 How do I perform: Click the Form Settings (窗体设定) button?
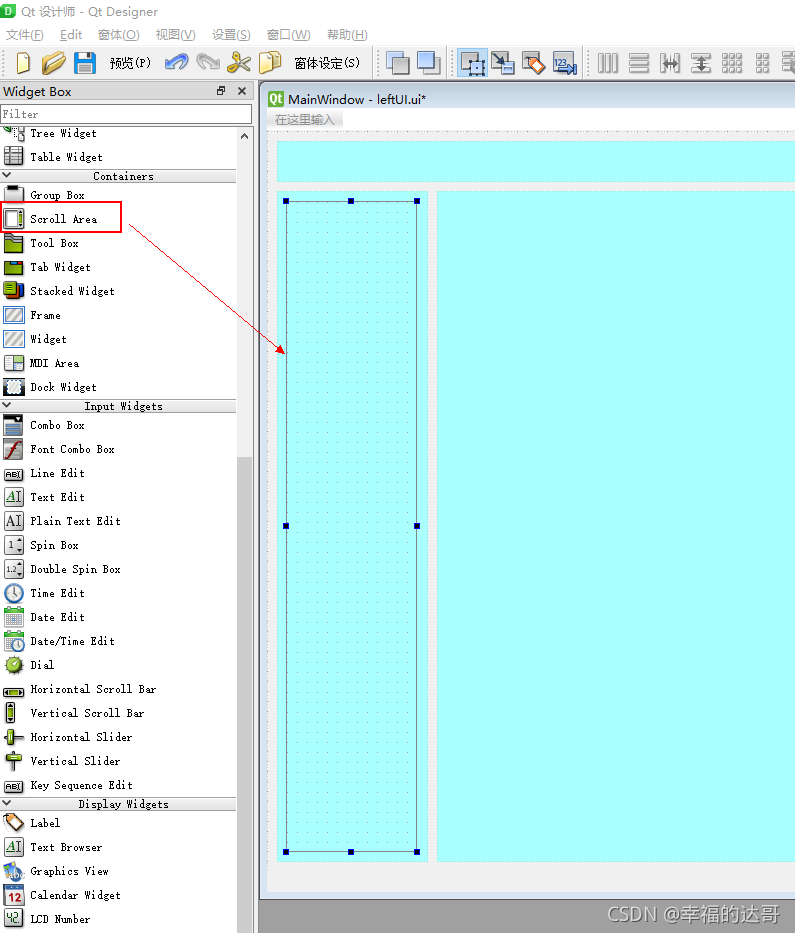pos(327,62)
